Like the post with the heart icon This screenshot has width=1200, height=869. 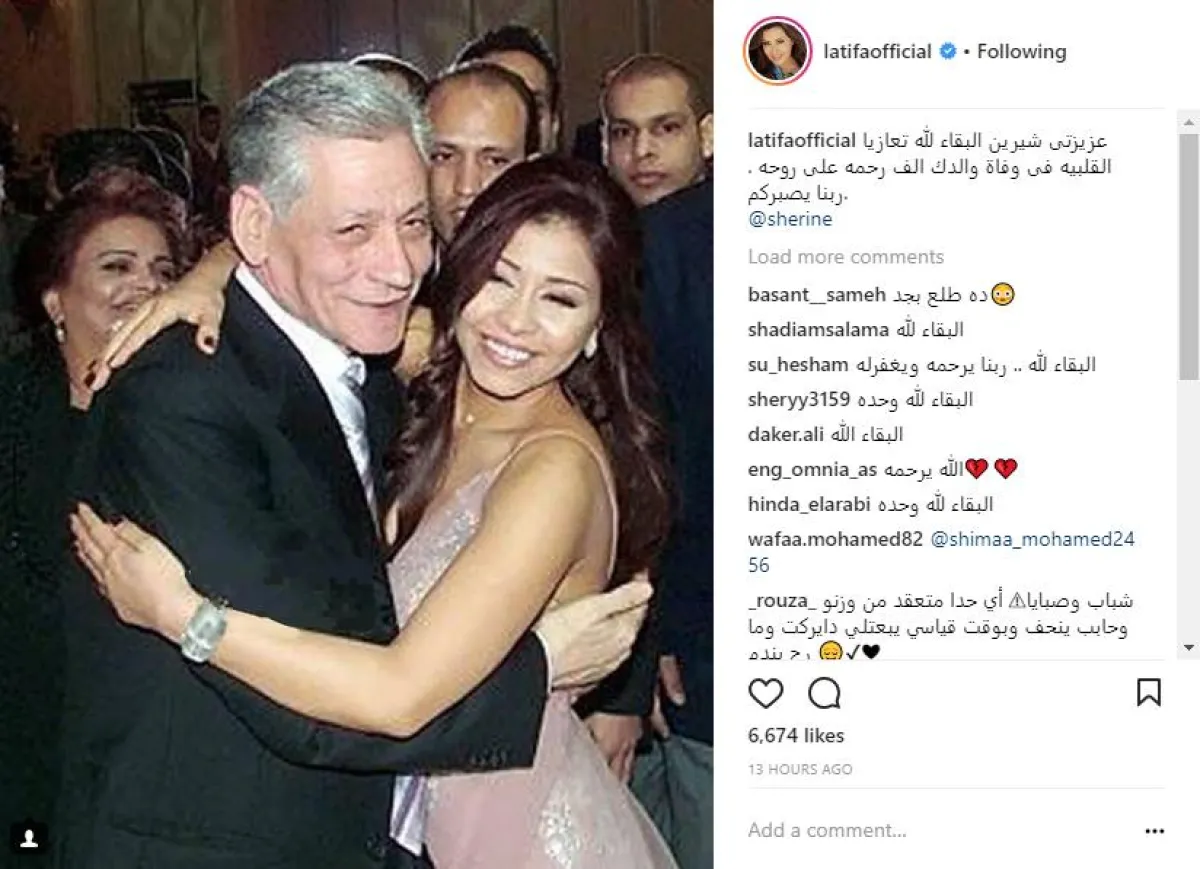point(766,692)
